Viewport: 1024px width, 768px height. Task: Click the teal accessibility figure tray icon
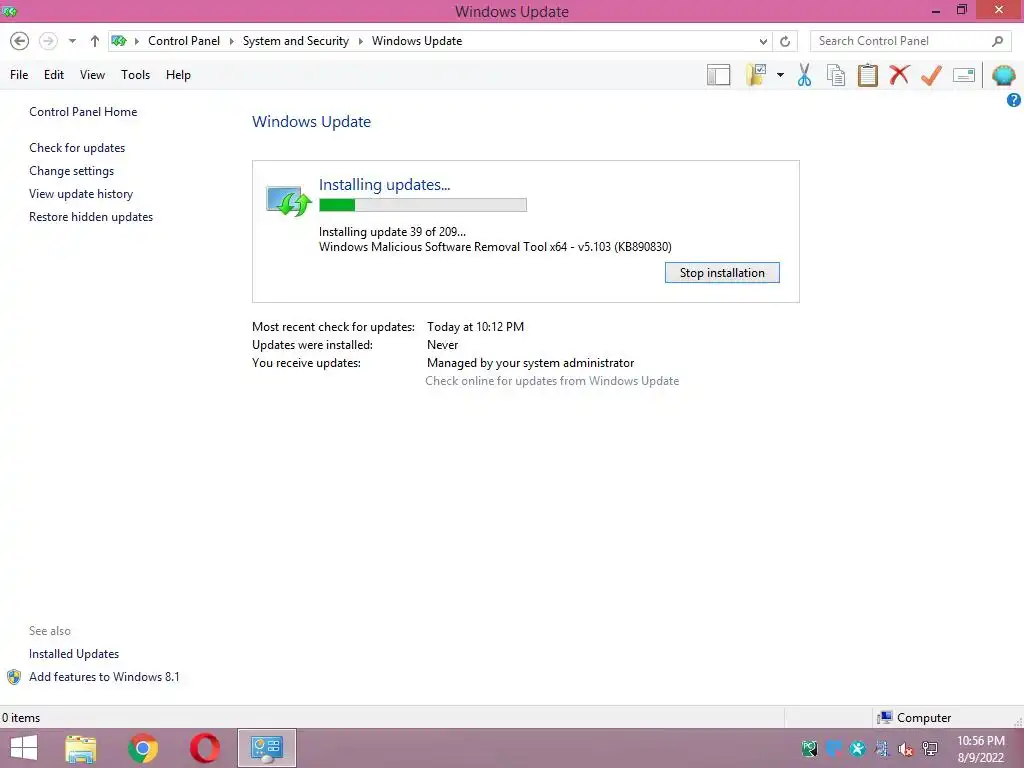click(x=857, y=749)
